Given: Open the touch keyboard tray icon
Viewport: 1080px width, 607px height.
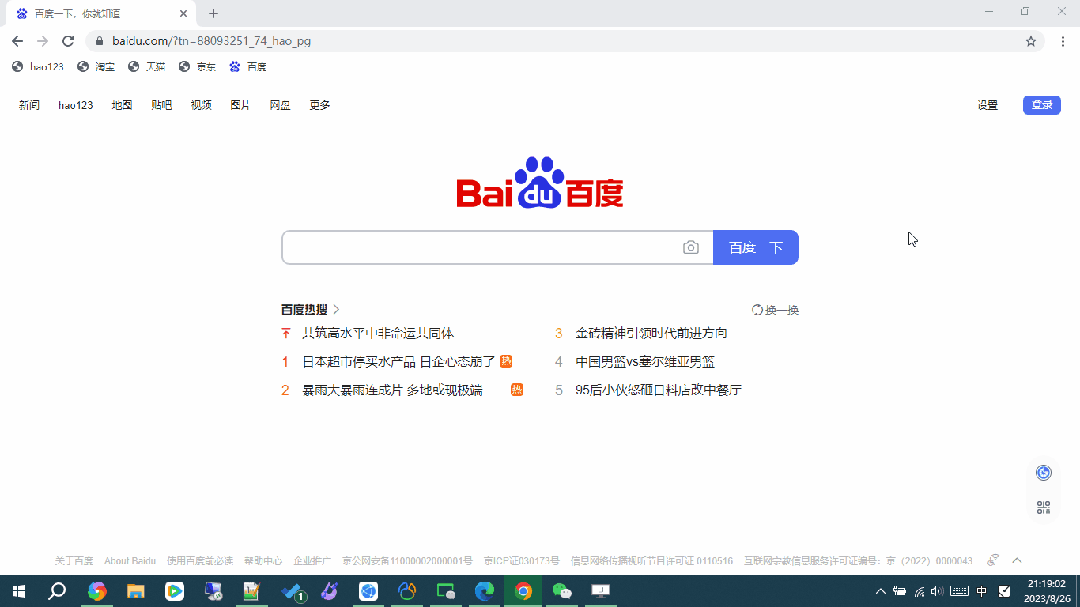Looking at the screenshot, I should pyautogui.click(x=959, y=591).
